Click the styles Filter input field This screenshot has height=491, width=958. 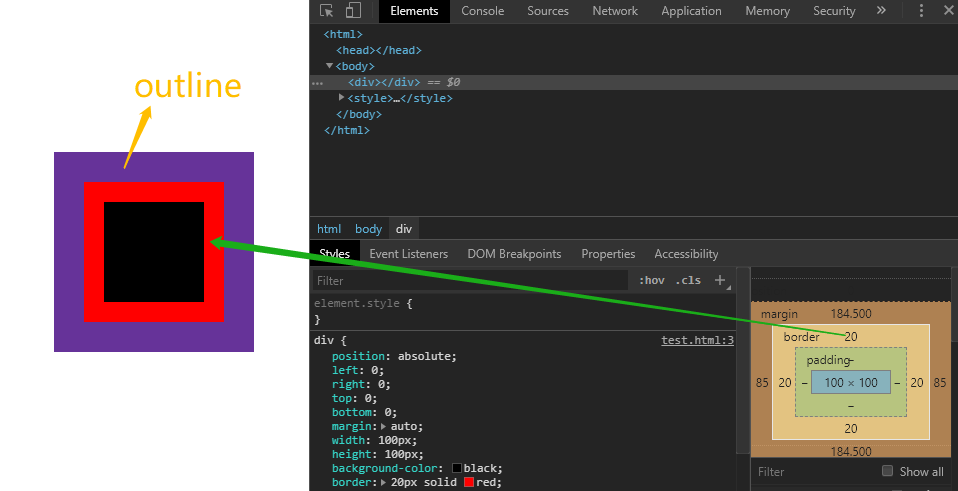(x=470, y=280)
